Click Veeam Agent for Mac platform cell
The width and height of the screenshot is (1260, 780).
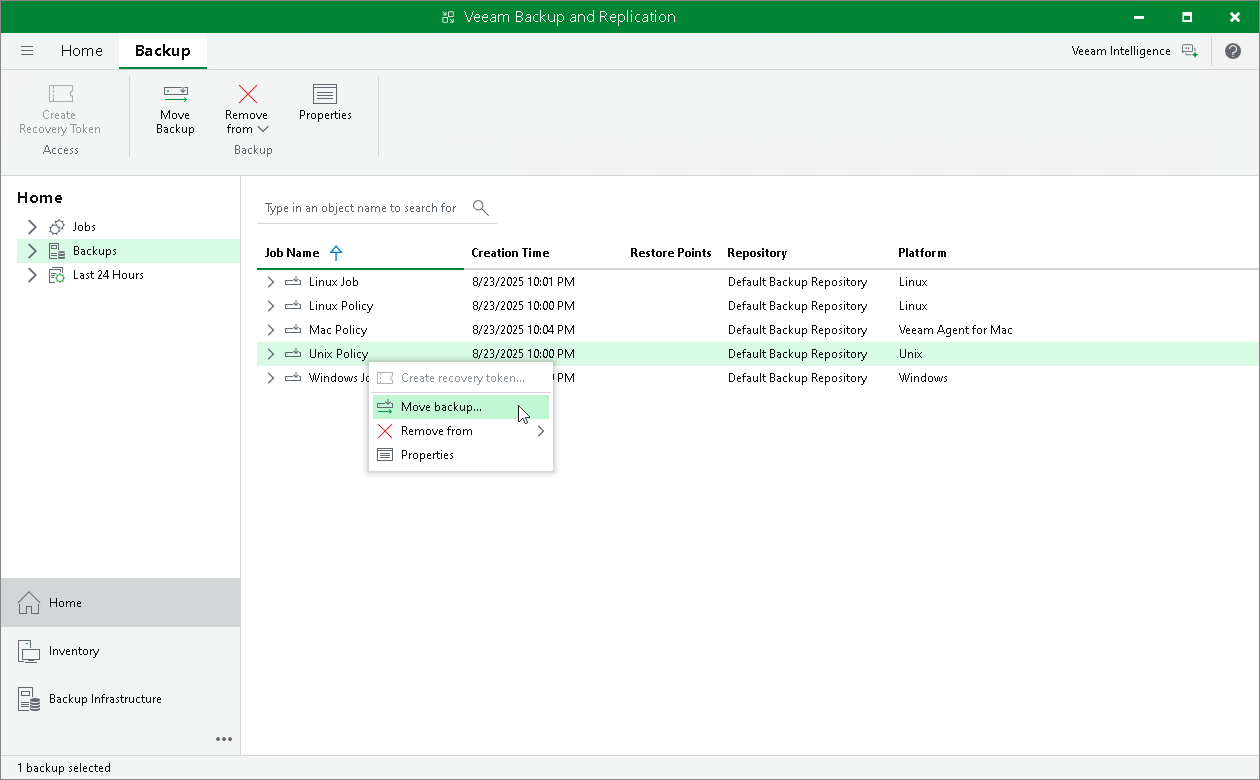coord(956,330)
